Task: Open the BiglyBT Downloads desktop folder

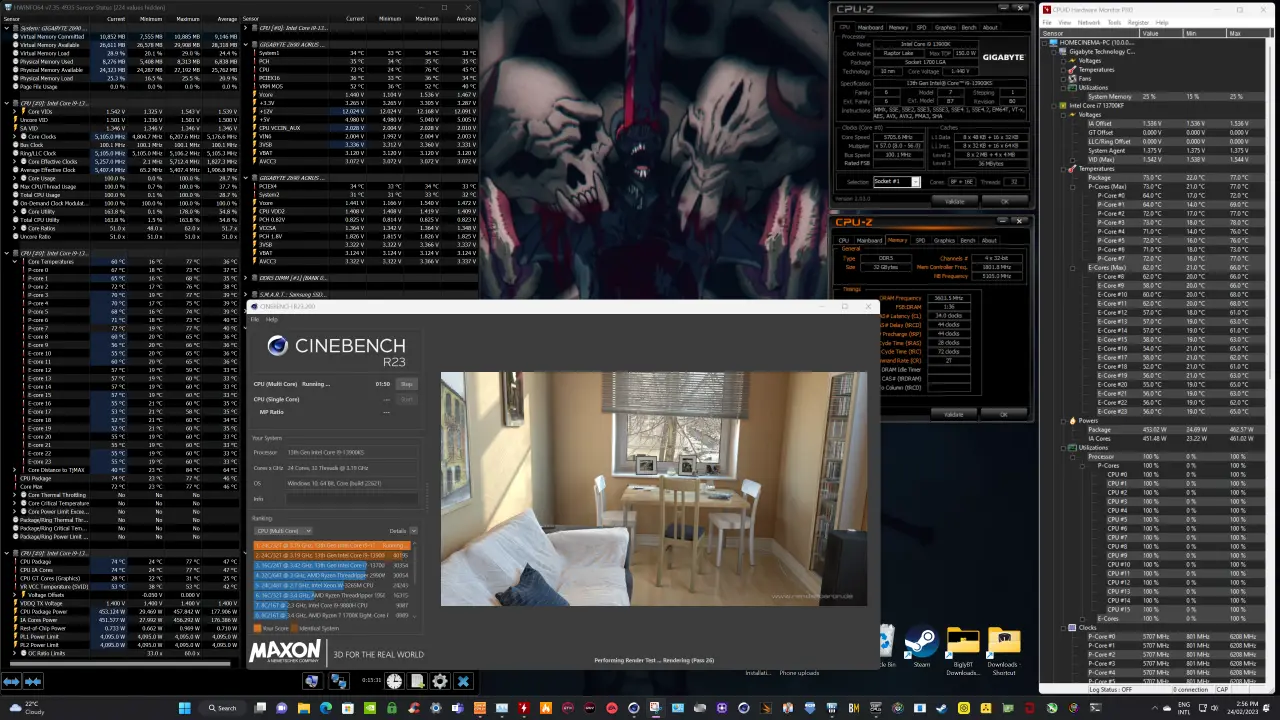Action: click(x=963, y=651)
